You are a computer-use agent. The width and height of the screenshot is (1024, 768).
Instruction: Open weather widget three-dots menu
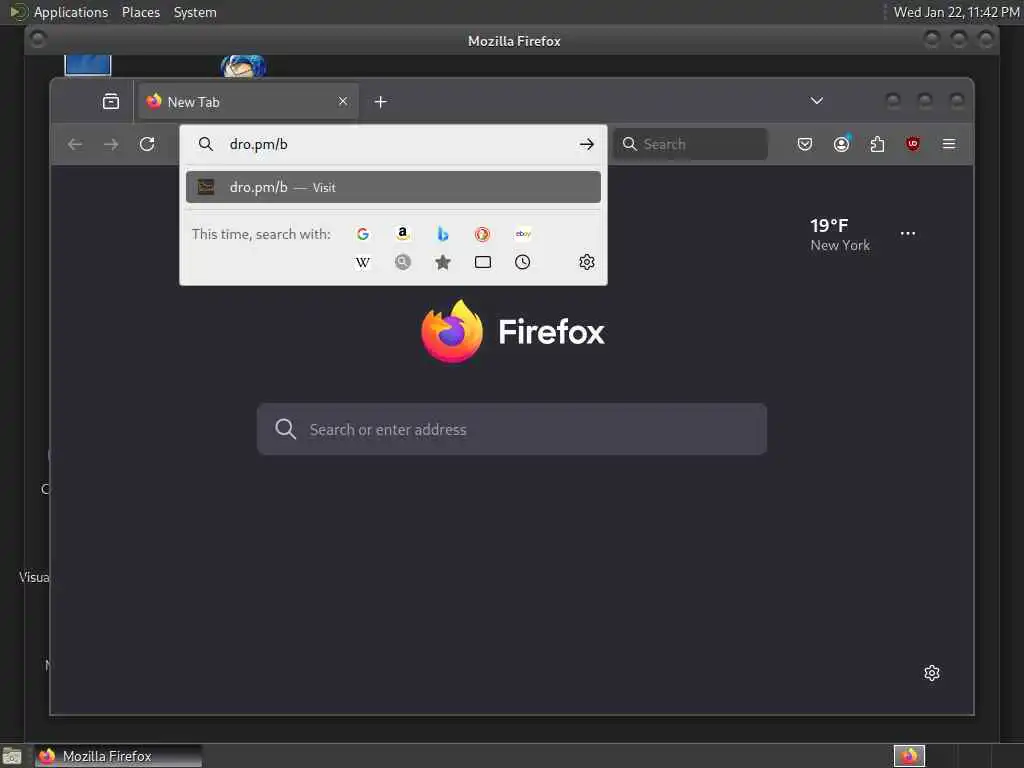point(908,233)
